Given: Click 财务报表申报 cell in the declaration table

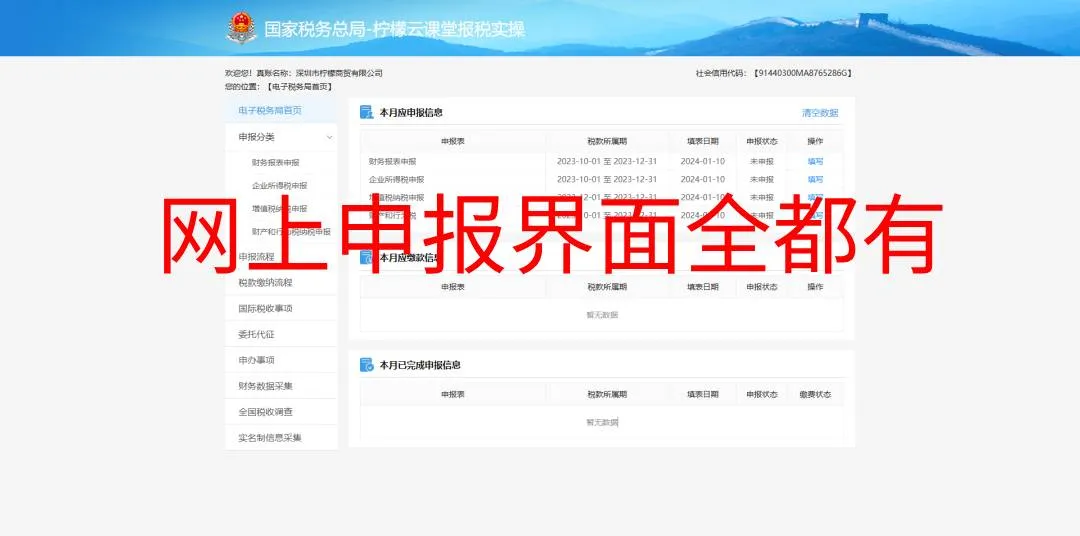Looking at the screenshot, I should [393, 161].
